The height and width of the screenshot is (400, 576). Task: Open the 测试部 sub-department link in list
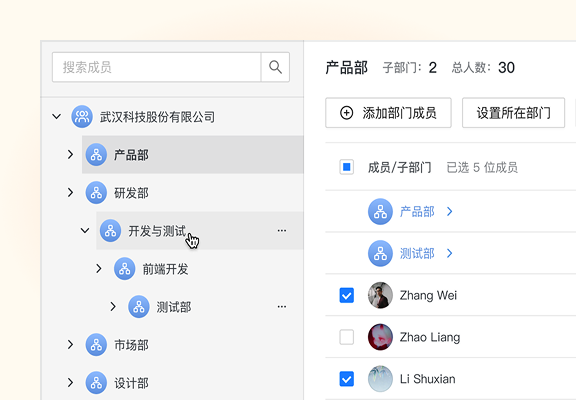pos(417,253)
